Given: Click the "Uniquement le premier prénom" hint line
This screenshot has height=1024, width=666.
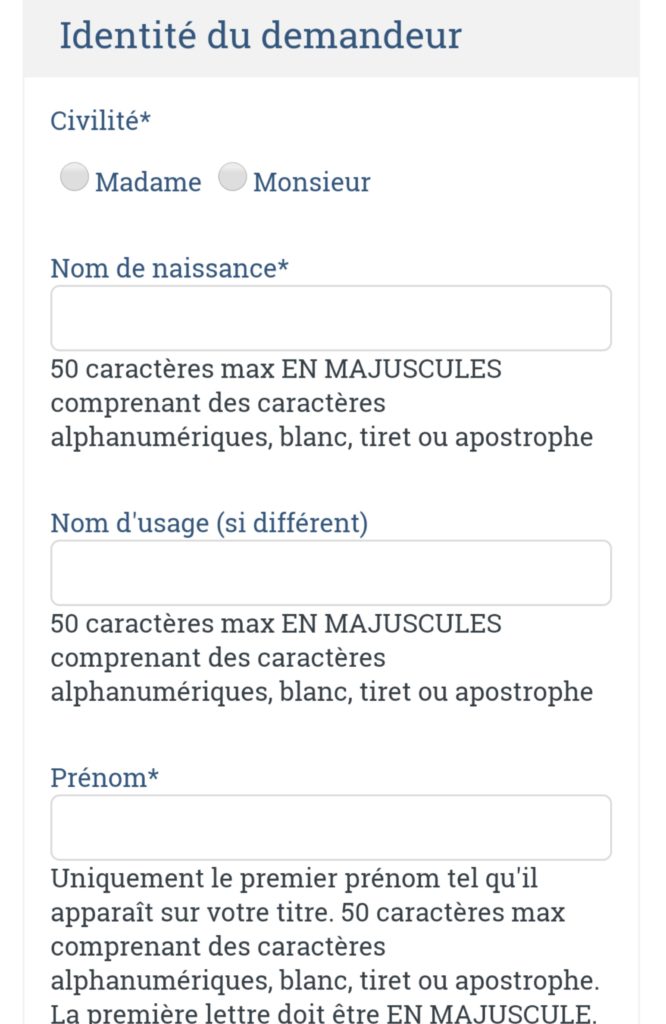Looking at the screenshot, I should point(294,878).
